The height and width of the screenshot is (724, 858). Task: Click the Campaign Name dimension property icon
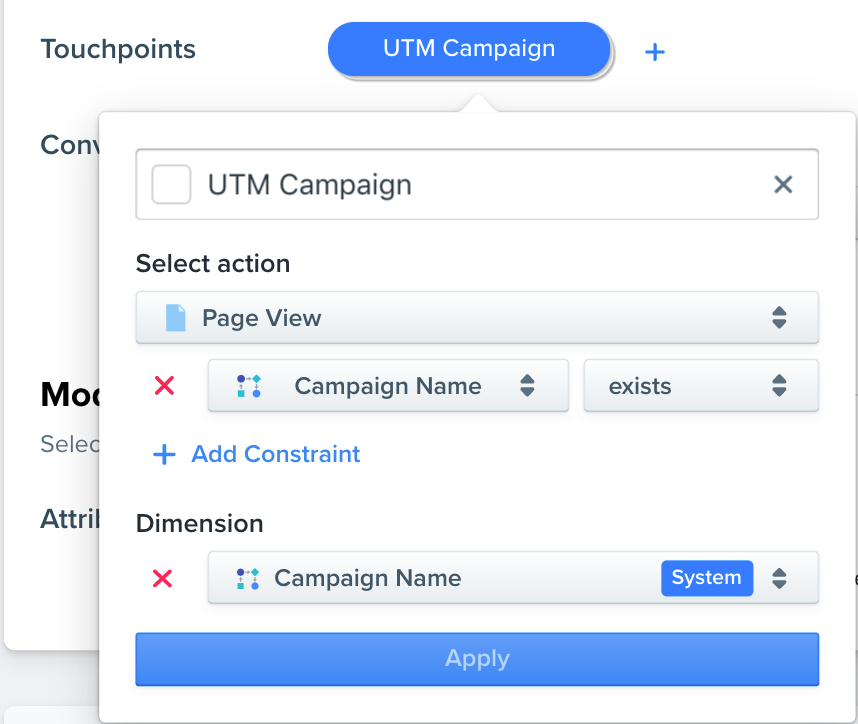click(x=247, y=578)
